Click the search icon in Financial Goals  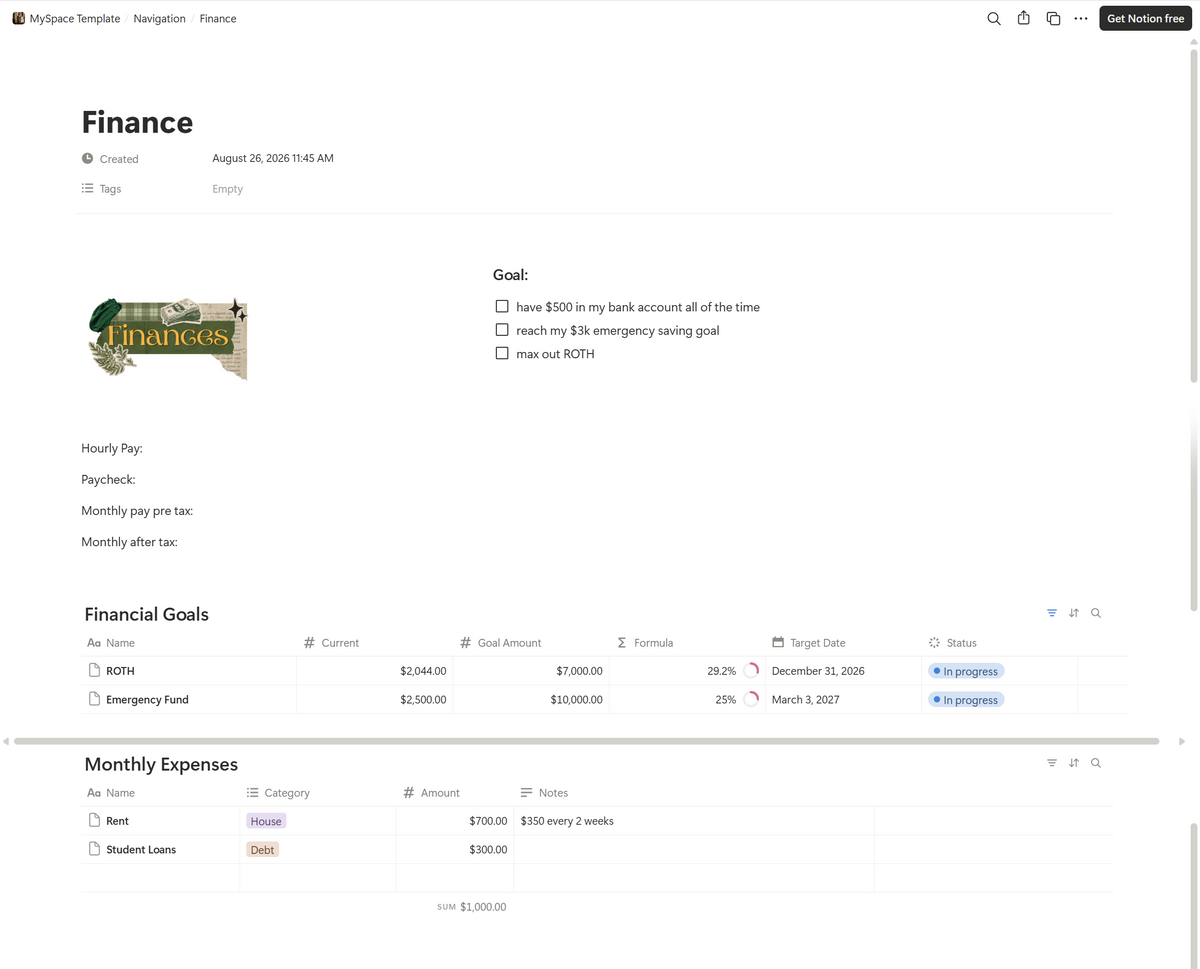coord(1096,613)
